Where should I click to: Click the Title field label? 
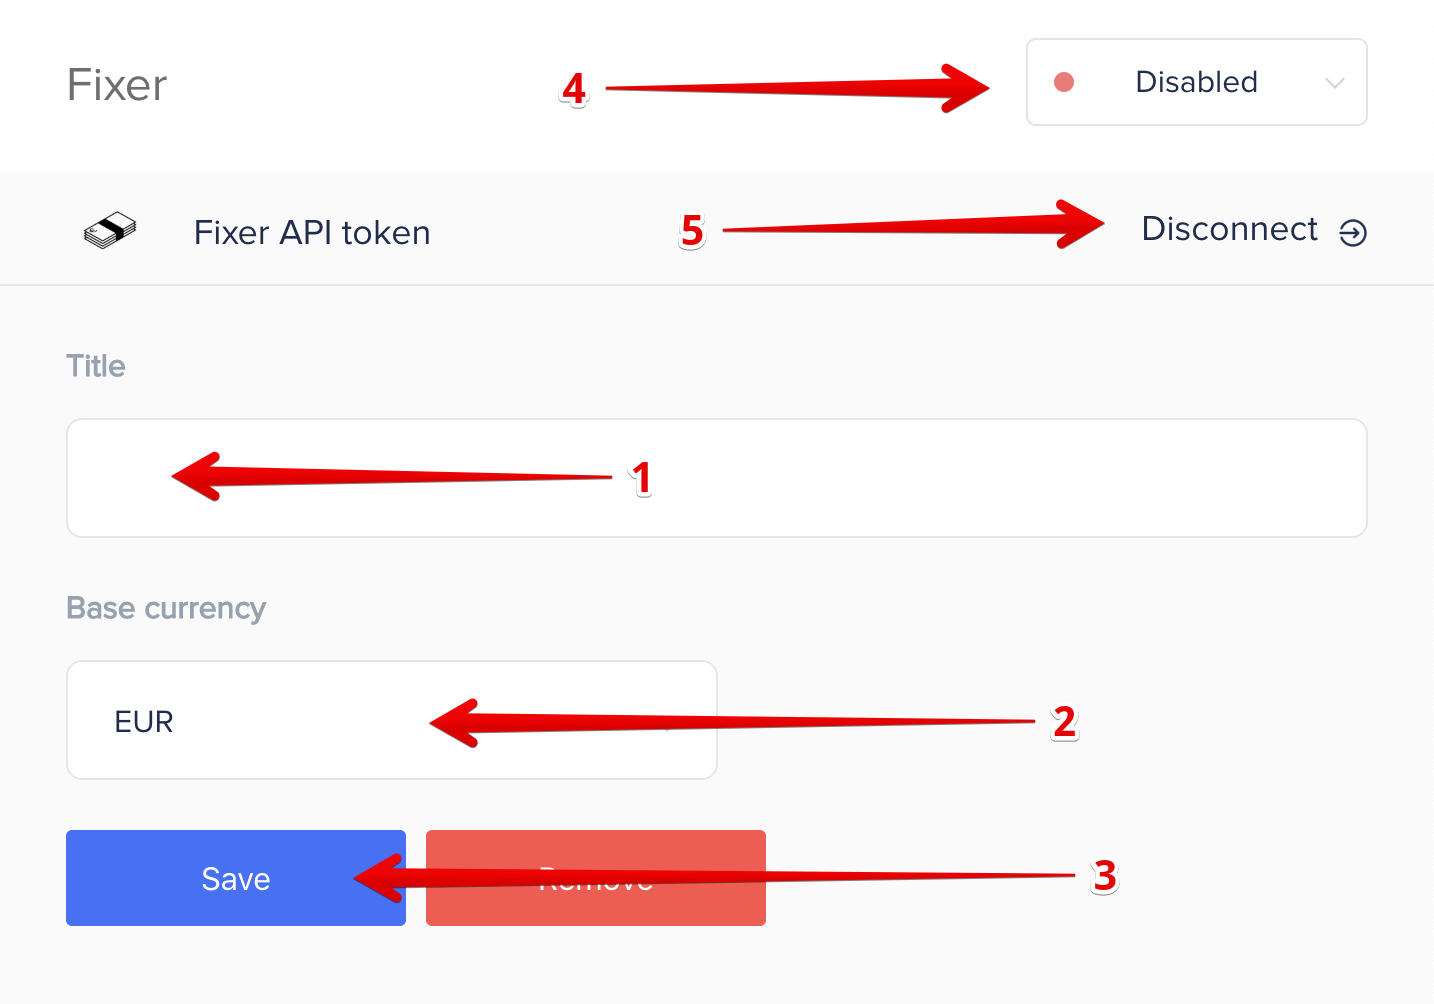[96, 366]
